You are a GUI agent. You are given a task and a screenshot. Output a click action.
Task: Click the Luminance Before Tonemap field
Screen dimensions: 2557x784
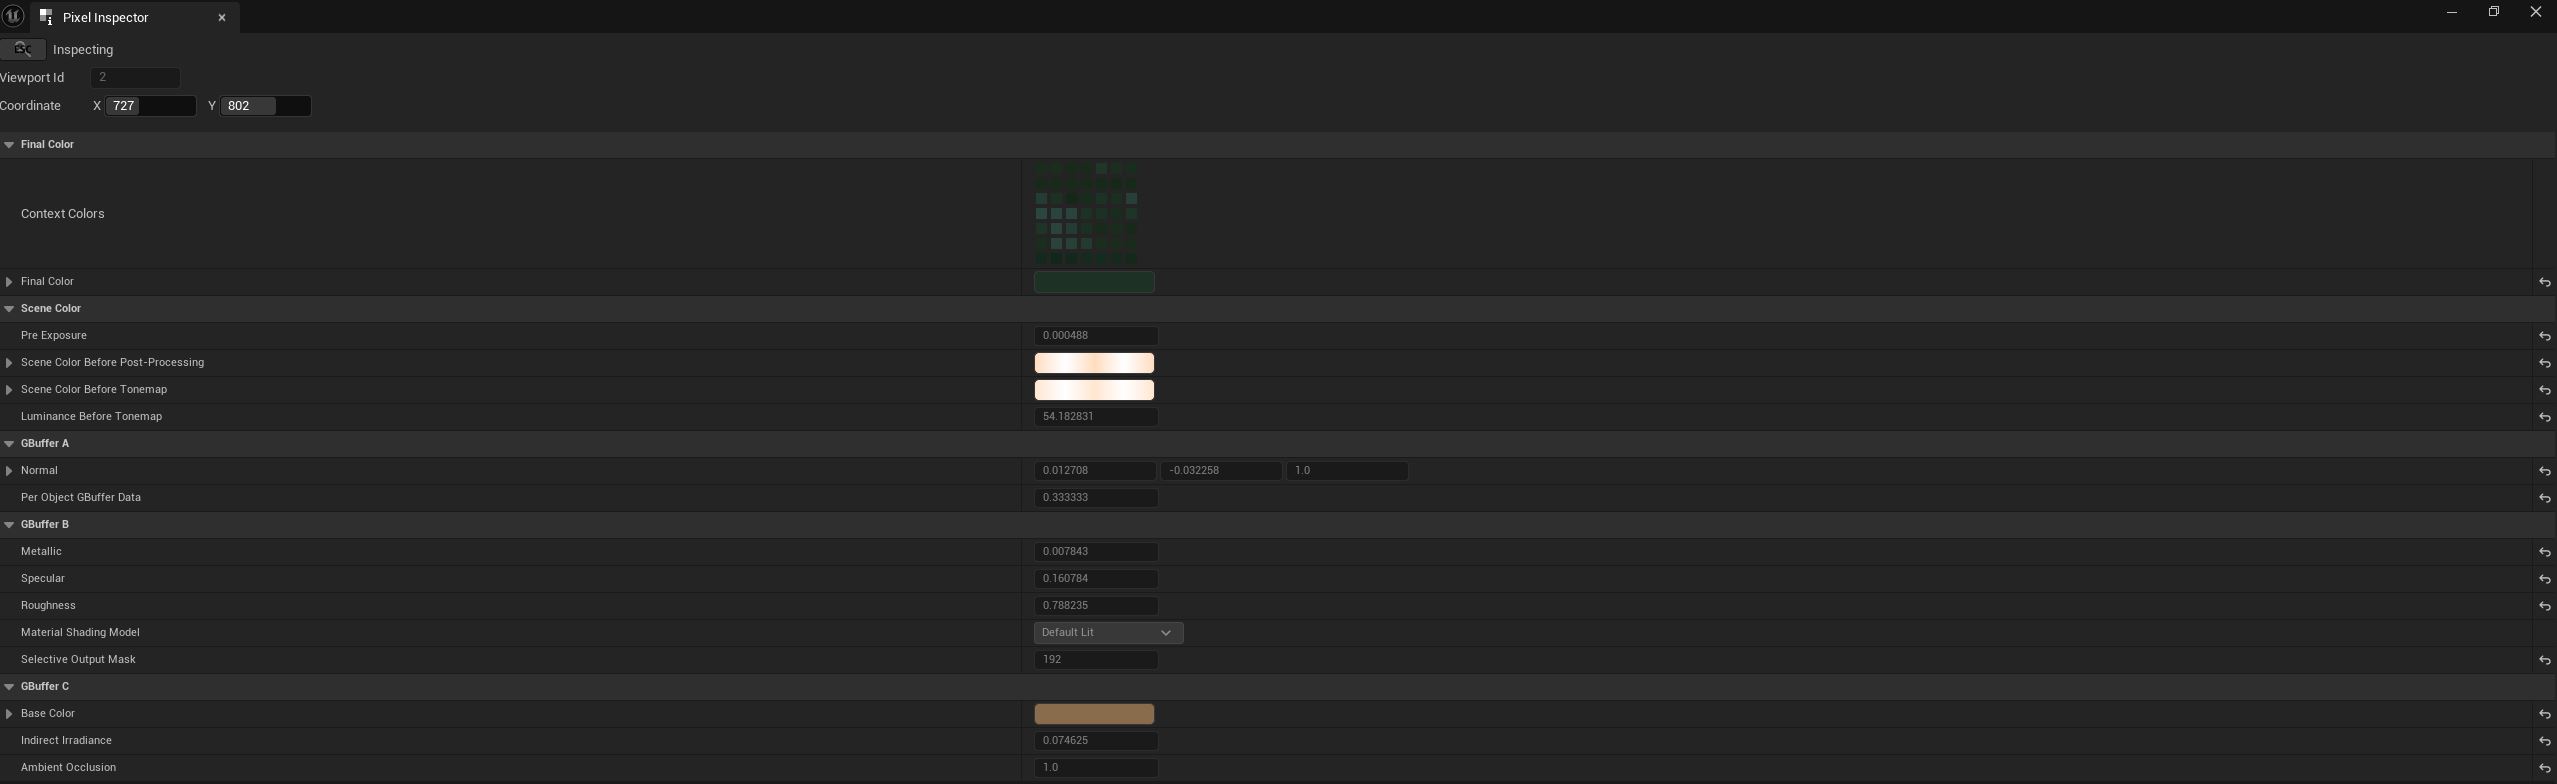1096,416
